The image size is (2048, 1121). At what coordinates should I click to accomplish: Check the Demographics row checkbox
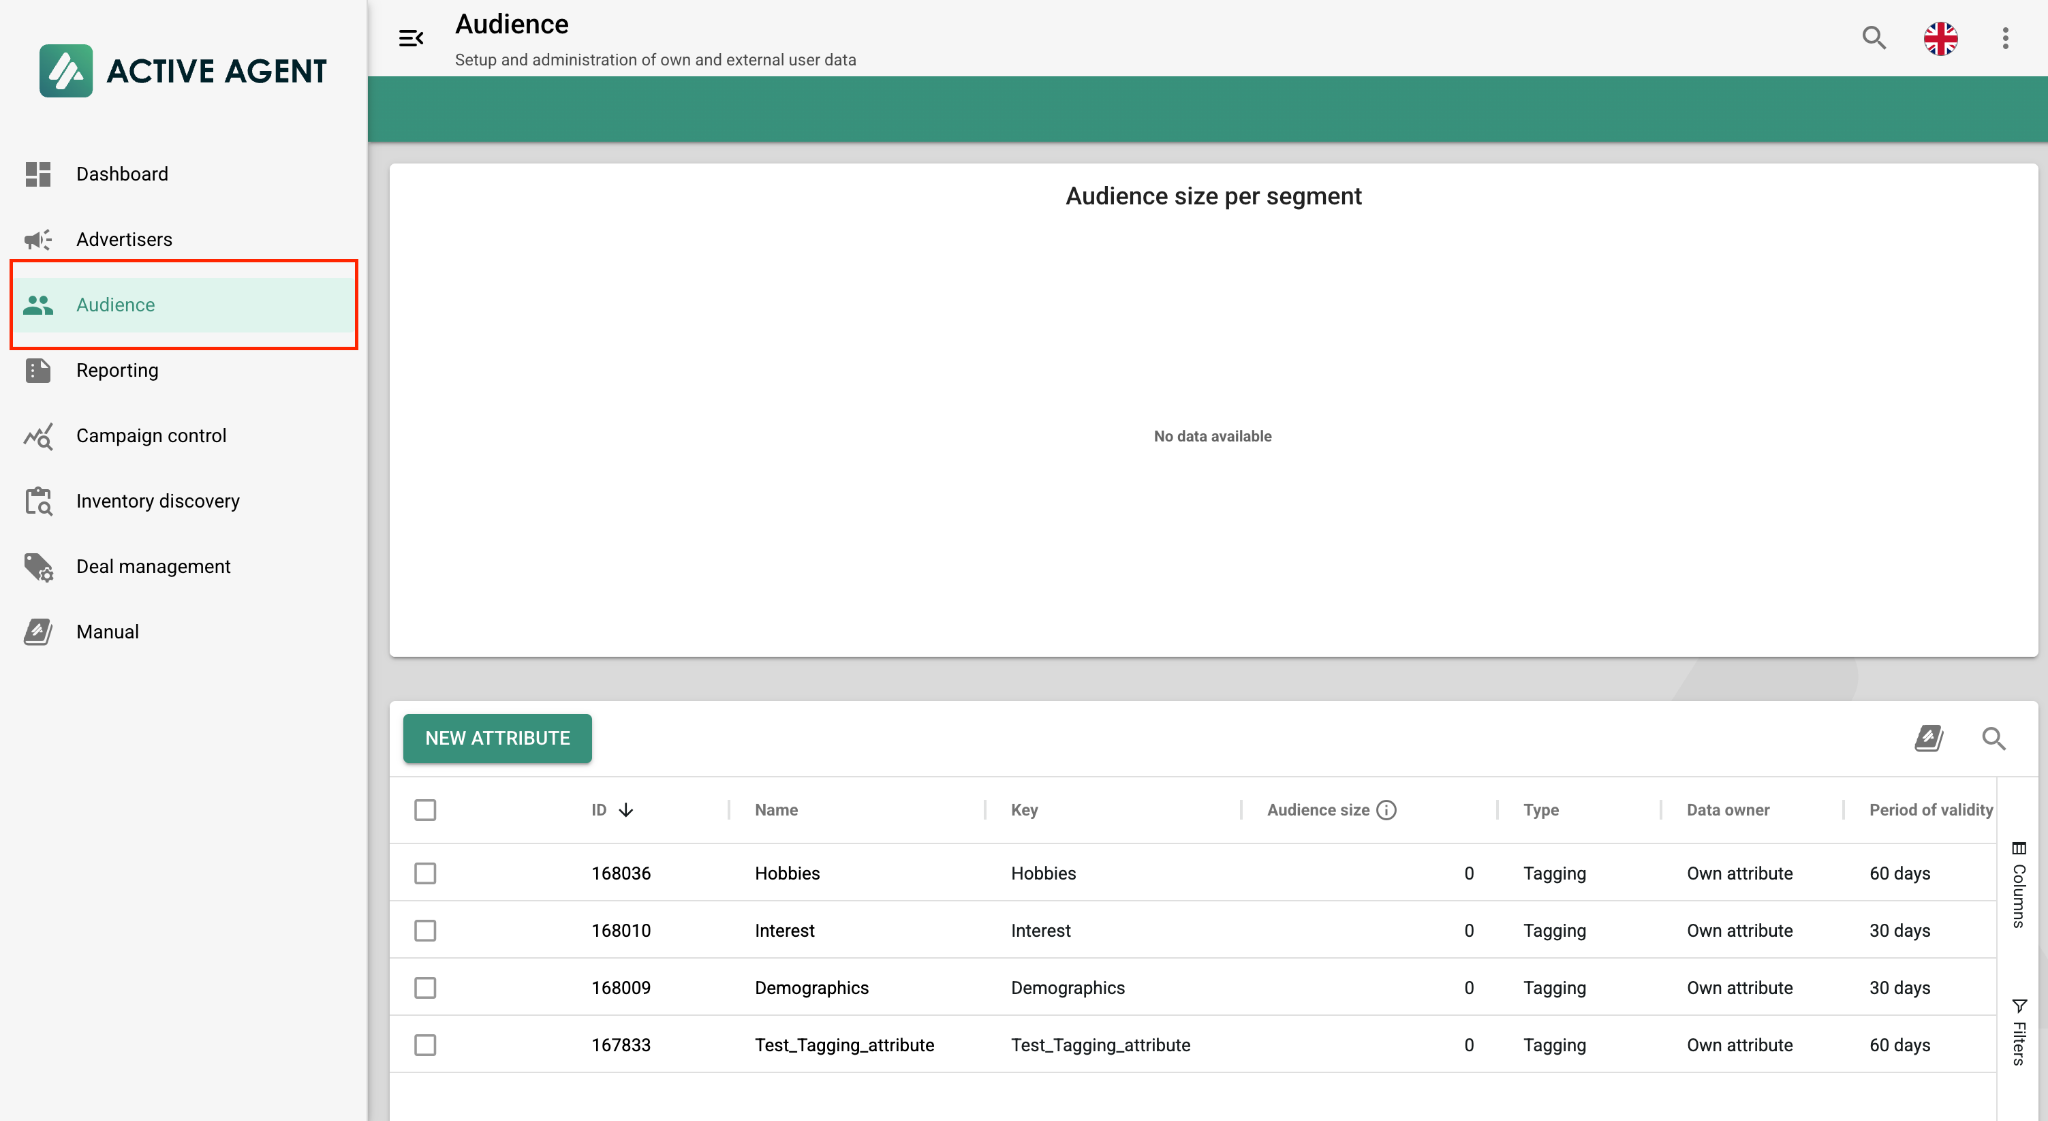(x=425, y=988)
